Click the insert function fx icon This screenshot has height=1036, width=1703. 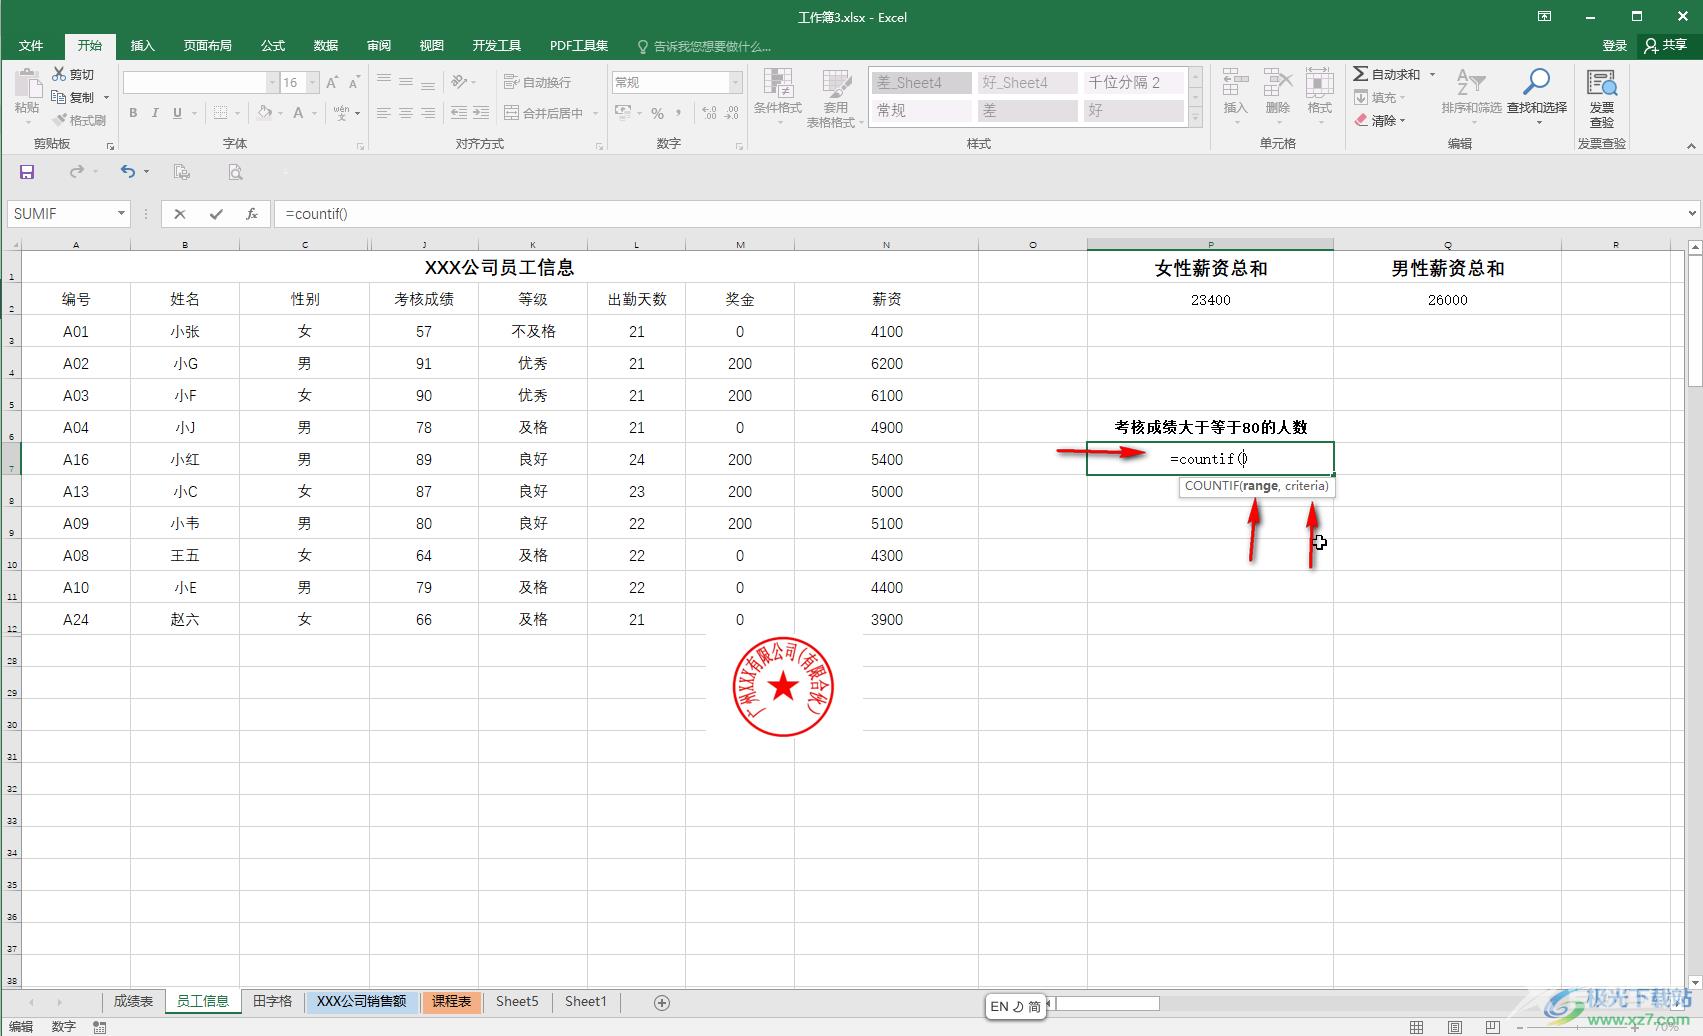click(x=252, y=213)
